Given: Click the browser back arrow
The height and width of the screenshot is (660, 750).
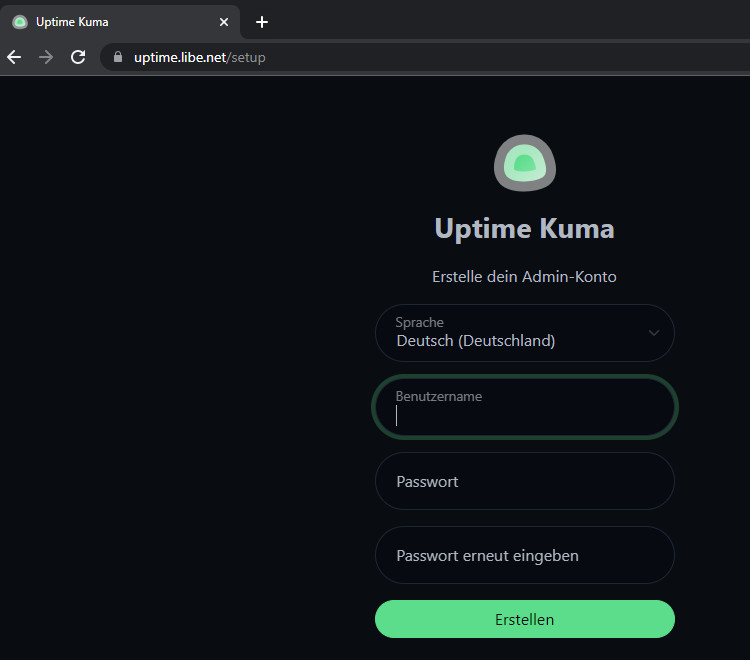Looking at the screenshot, I should coord(14,57).
